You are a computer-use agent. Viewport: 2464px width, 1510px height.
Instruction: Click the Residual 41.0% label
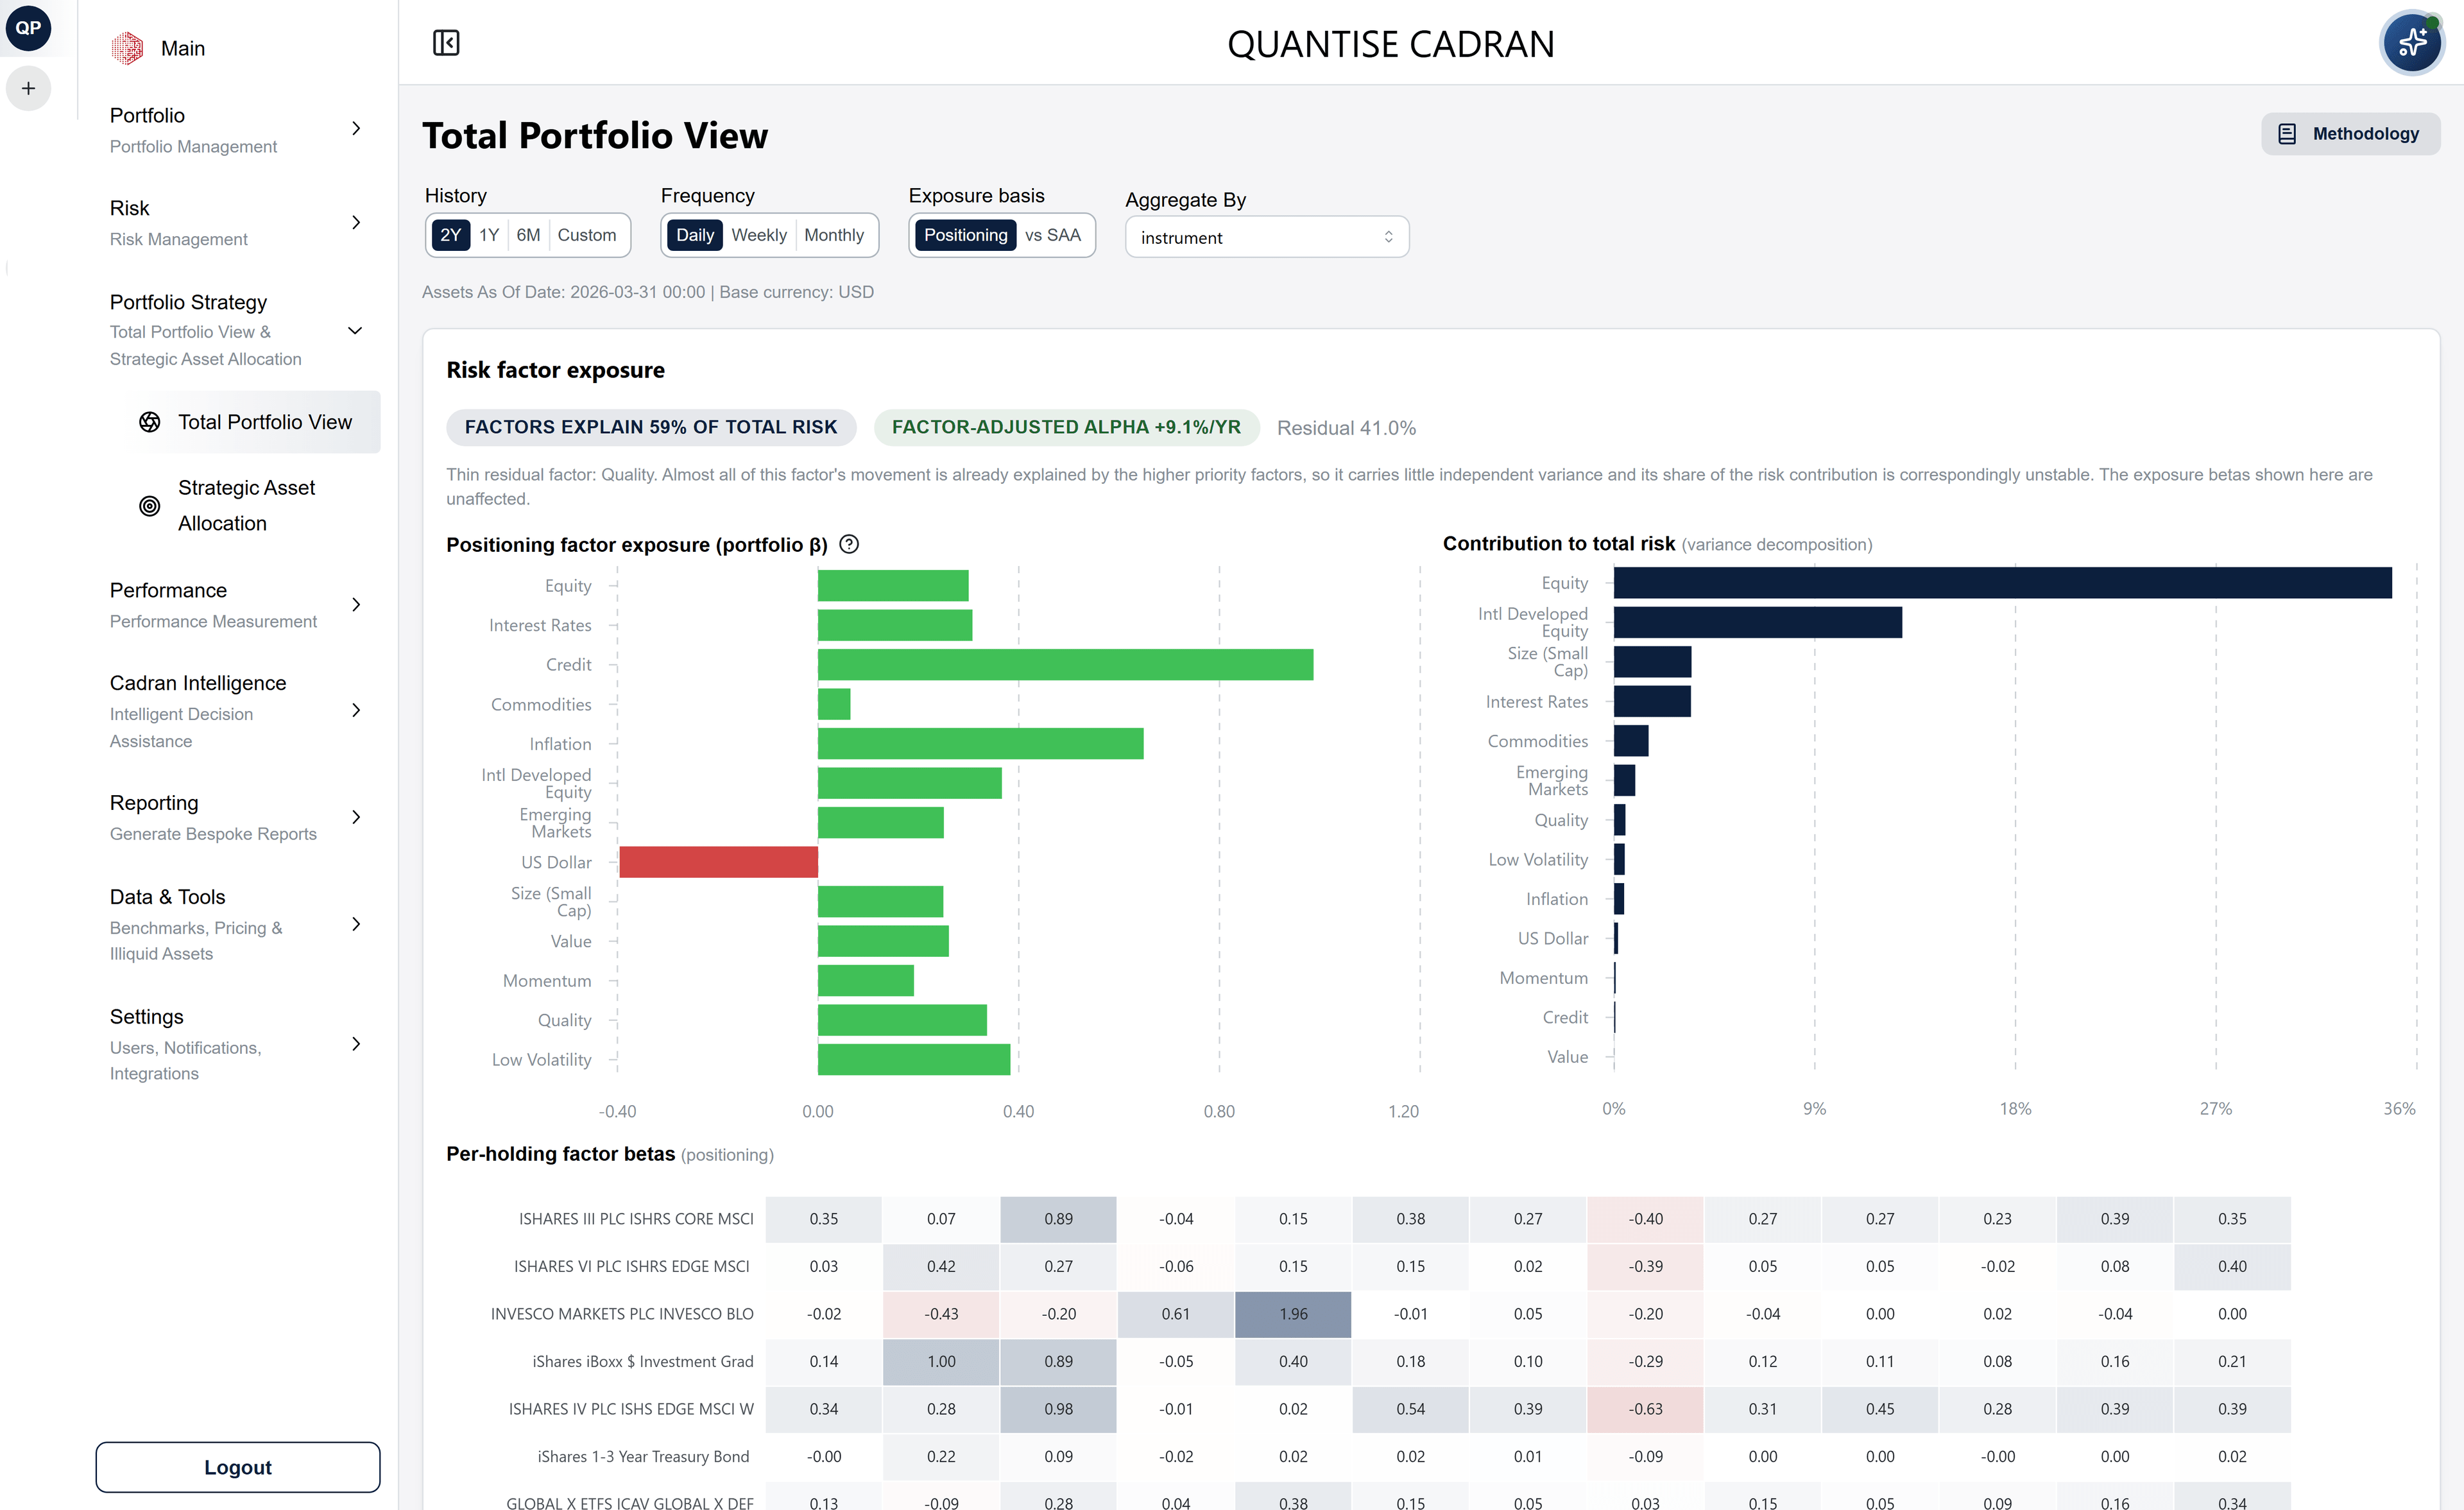[x=1346, y=428]
